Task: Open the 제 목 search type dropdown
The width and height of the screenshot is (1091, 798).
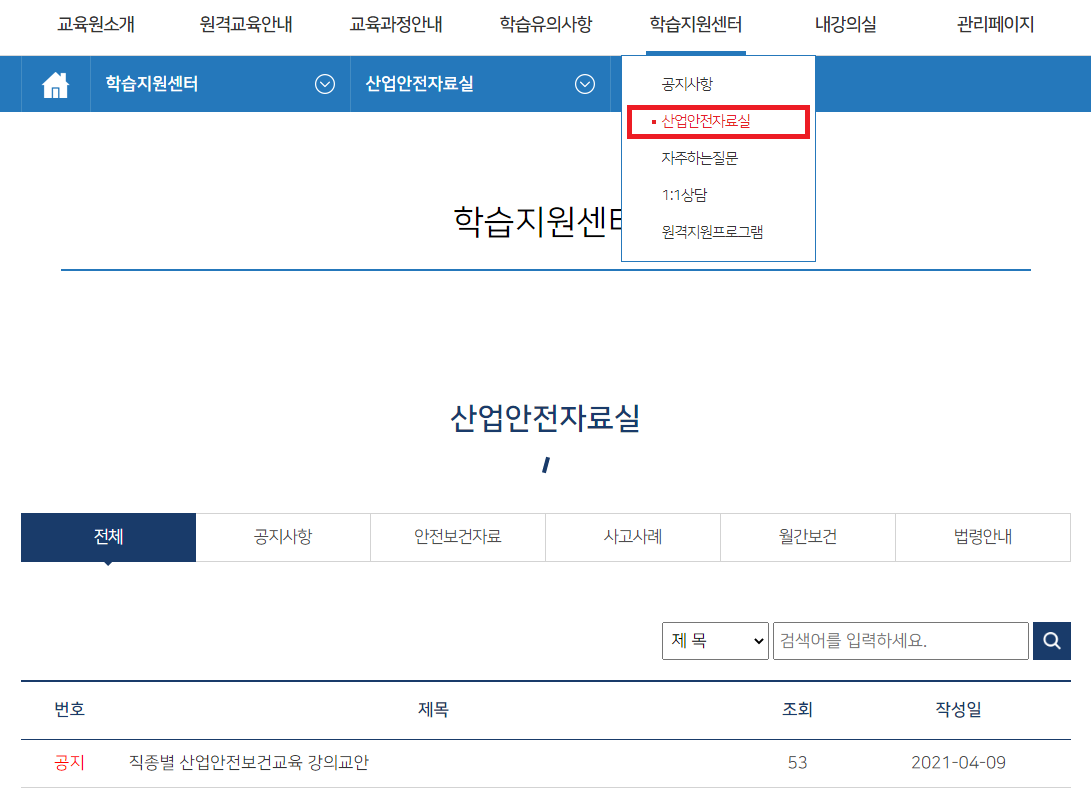Action: [715, 641]
